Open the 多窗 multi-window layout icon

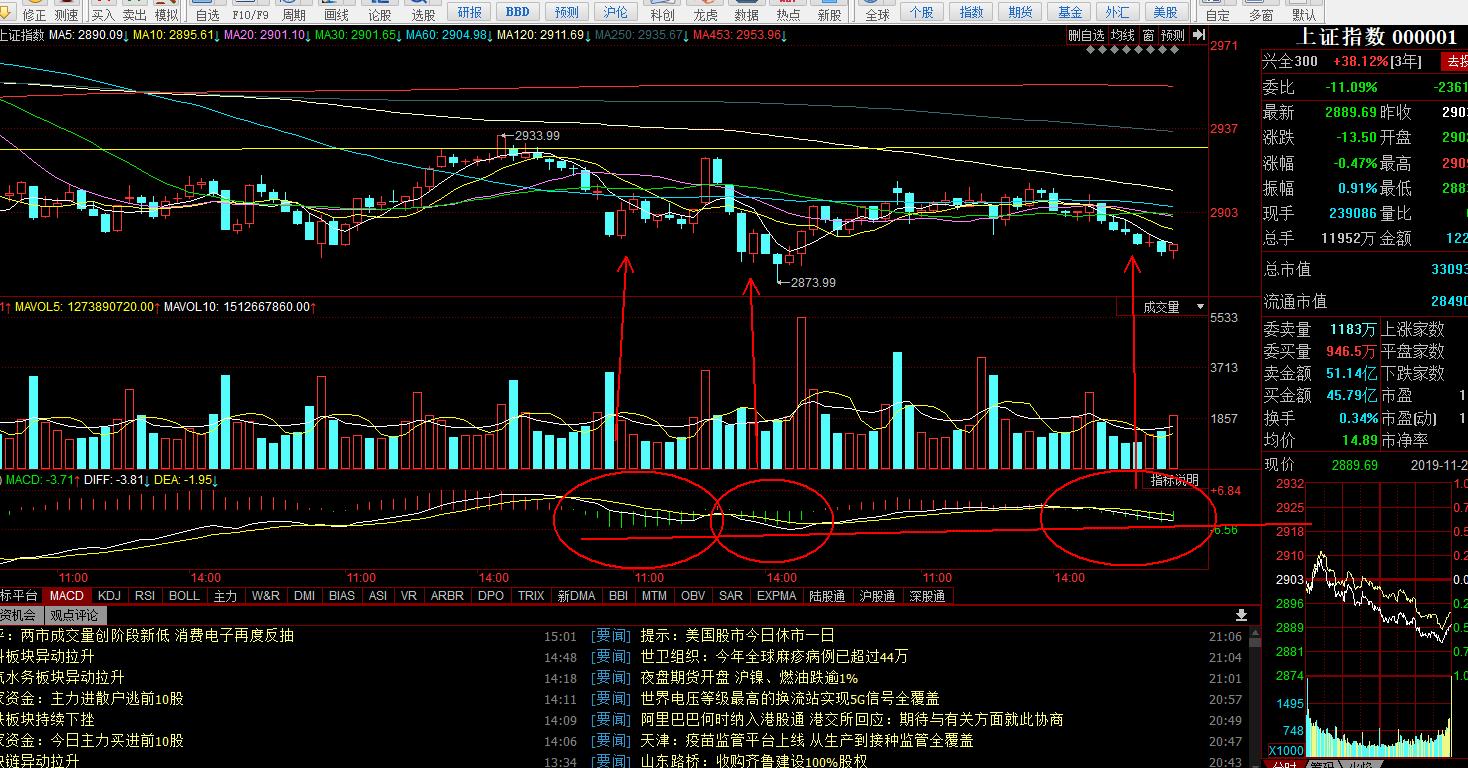coord(1261,12)
